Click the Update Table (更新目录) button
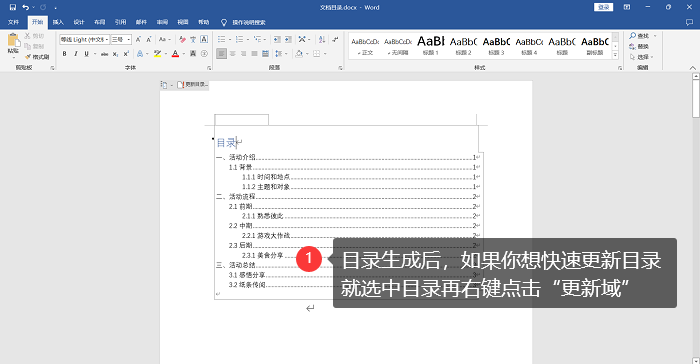 tap(193, 84)
